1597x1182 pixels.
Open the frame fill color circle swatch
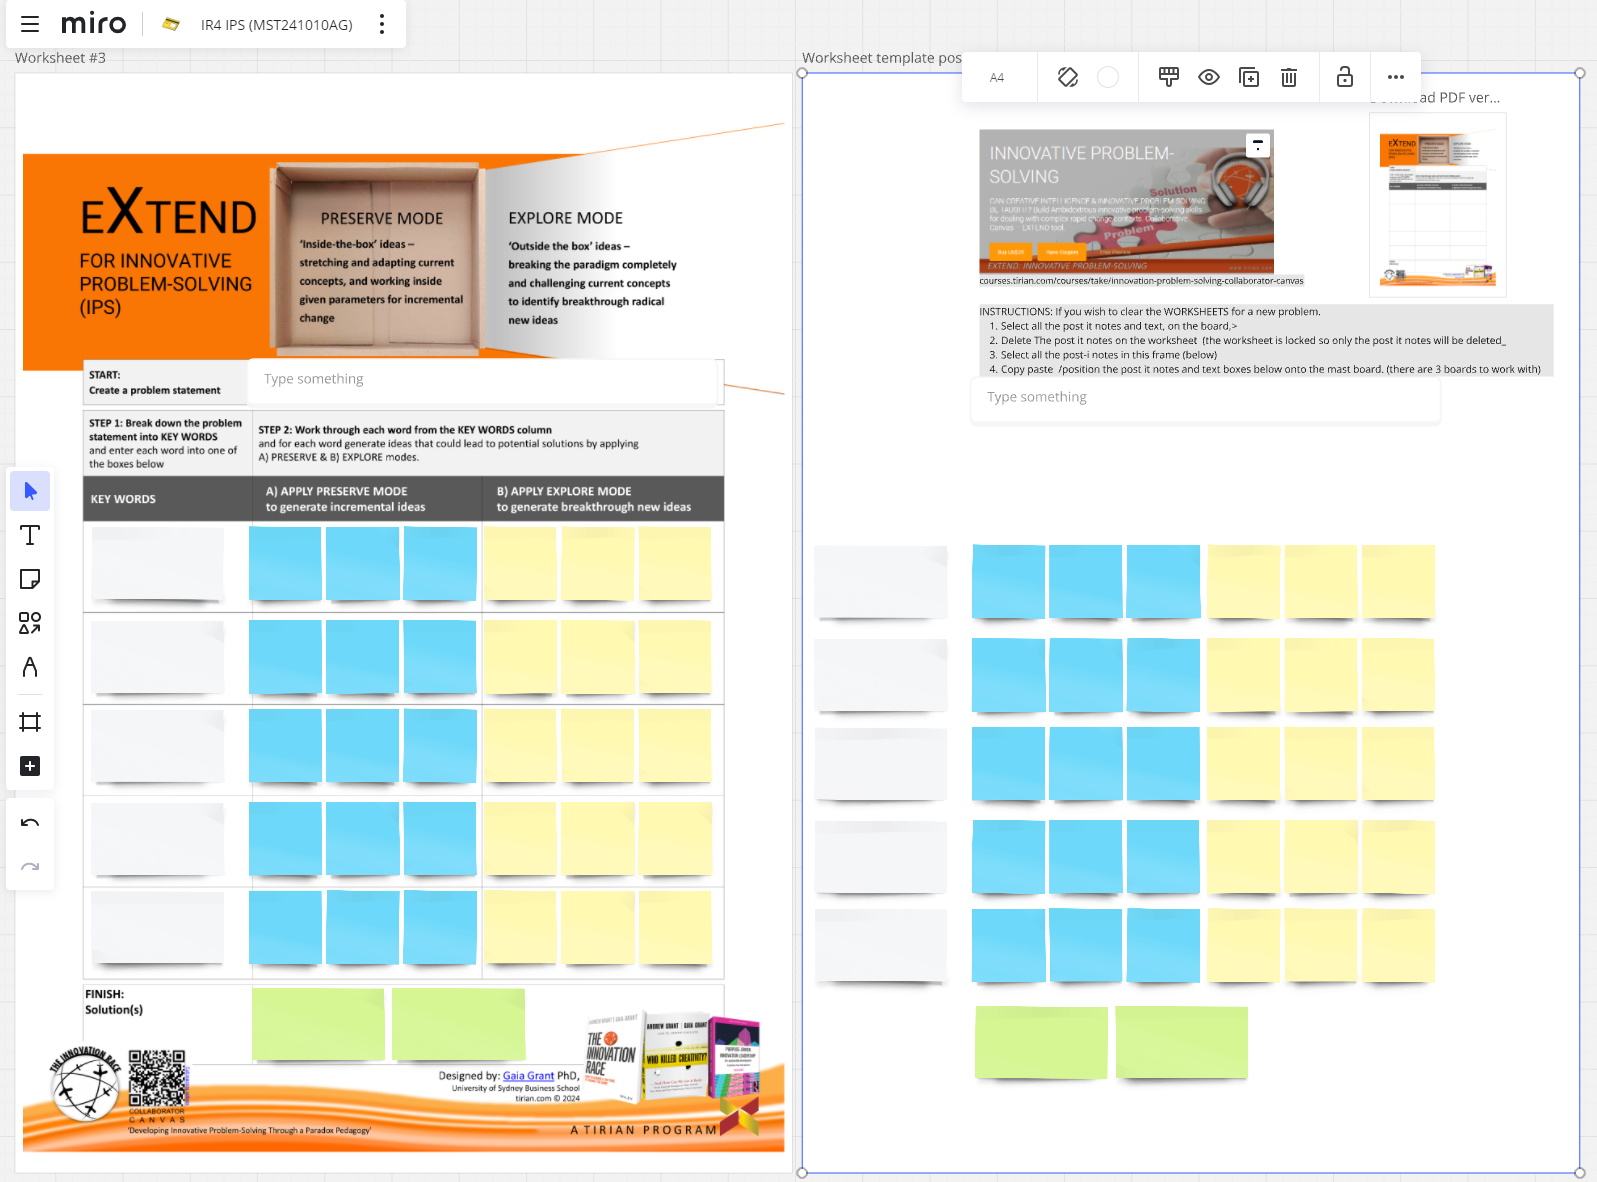pos(1108,77)
